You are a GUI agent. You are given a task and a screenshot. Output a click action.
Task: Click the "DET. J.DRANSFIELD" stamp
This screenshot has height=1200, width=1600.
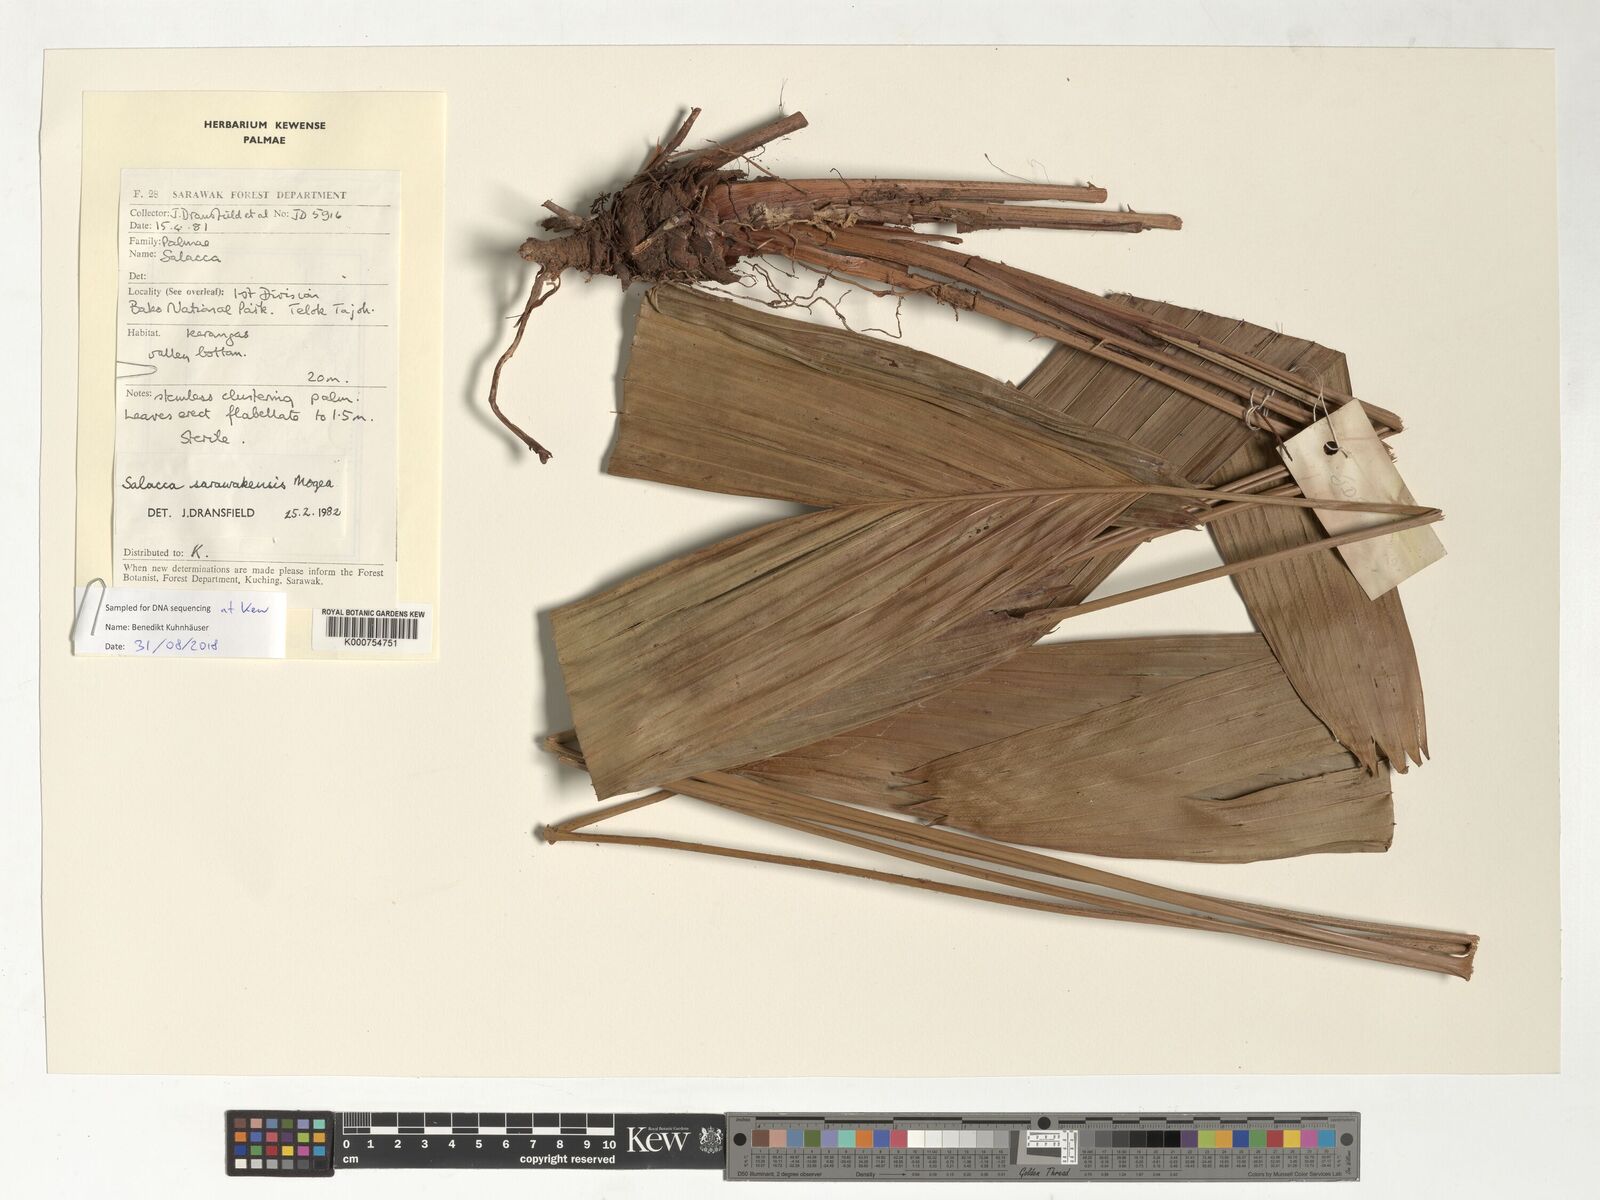click(x=200, y=512)
